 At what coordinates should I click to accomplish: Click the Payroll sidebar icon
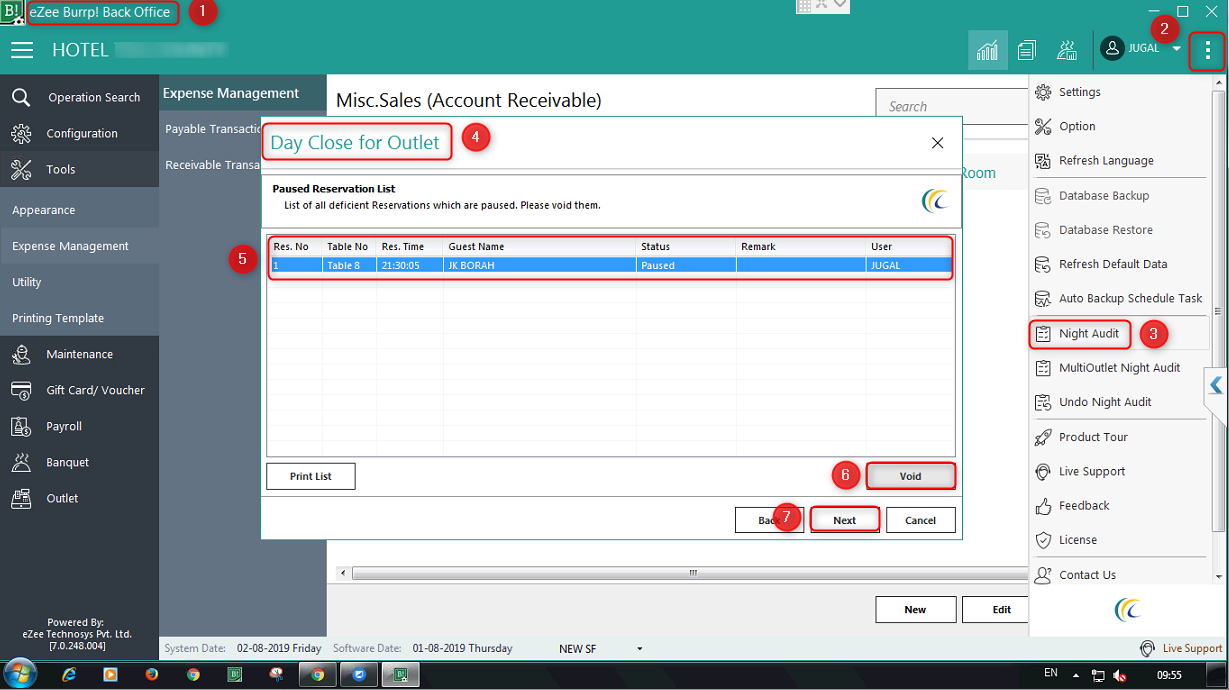pos(22,426)
